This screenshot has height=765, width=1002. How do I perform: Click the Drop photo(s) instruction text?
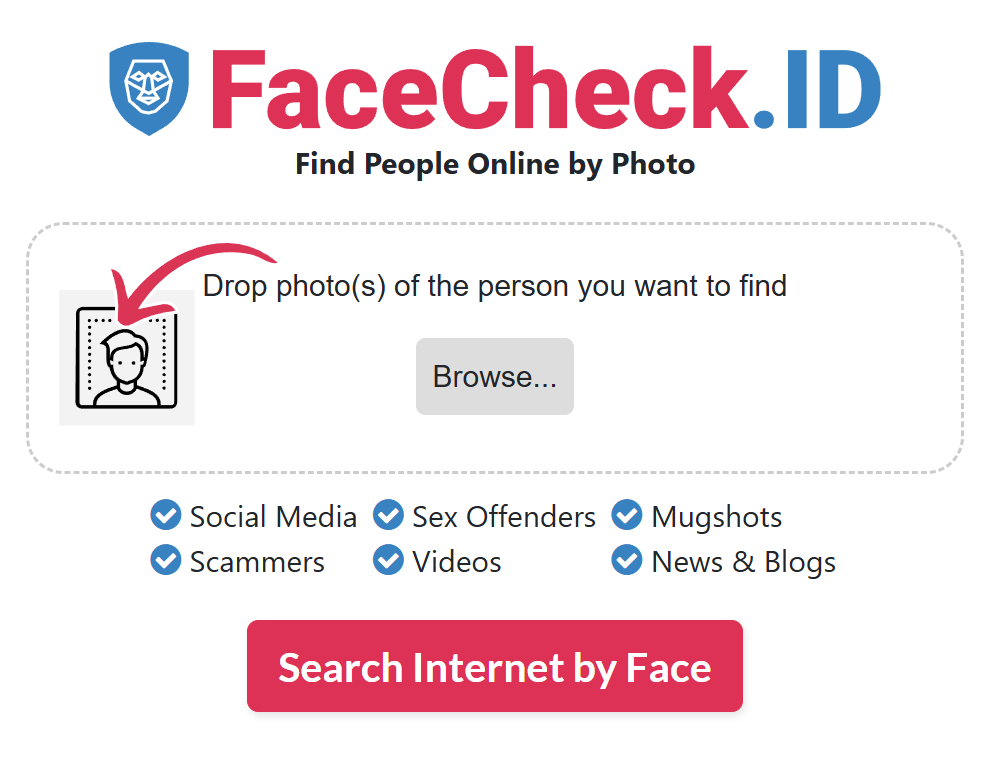coord(495,287)
